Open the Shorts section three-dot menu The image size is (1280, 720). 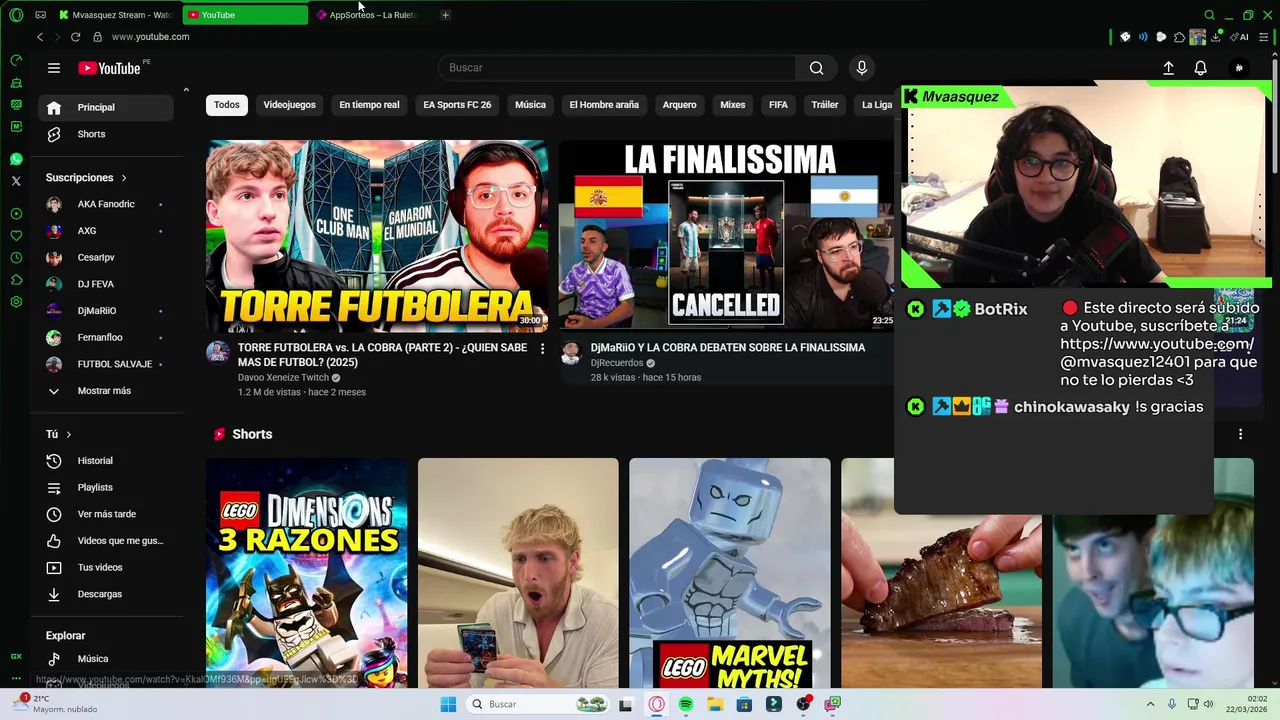[x=1240, y=434]
